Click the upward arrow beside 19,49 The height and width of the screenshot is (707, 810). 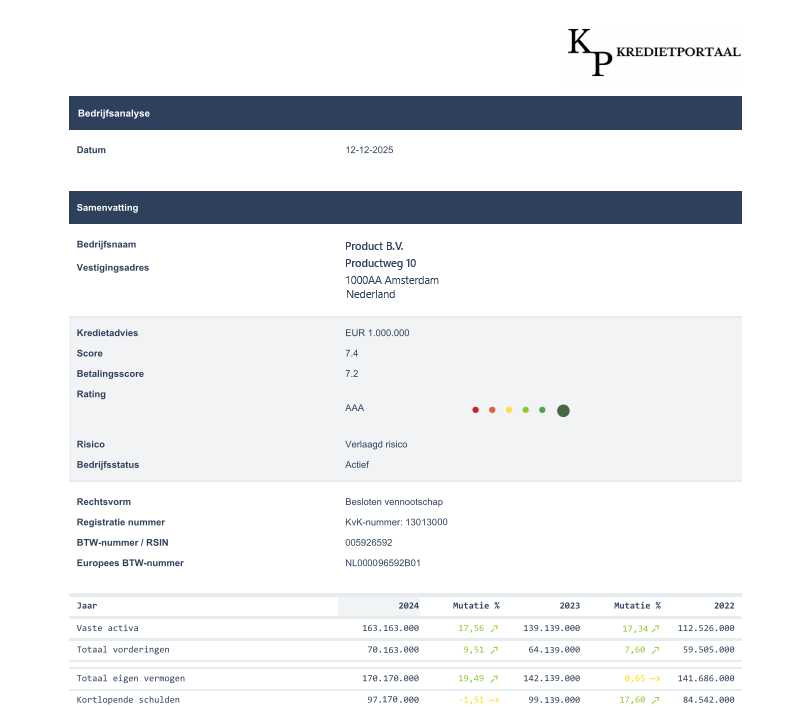[x=494, y=678]
